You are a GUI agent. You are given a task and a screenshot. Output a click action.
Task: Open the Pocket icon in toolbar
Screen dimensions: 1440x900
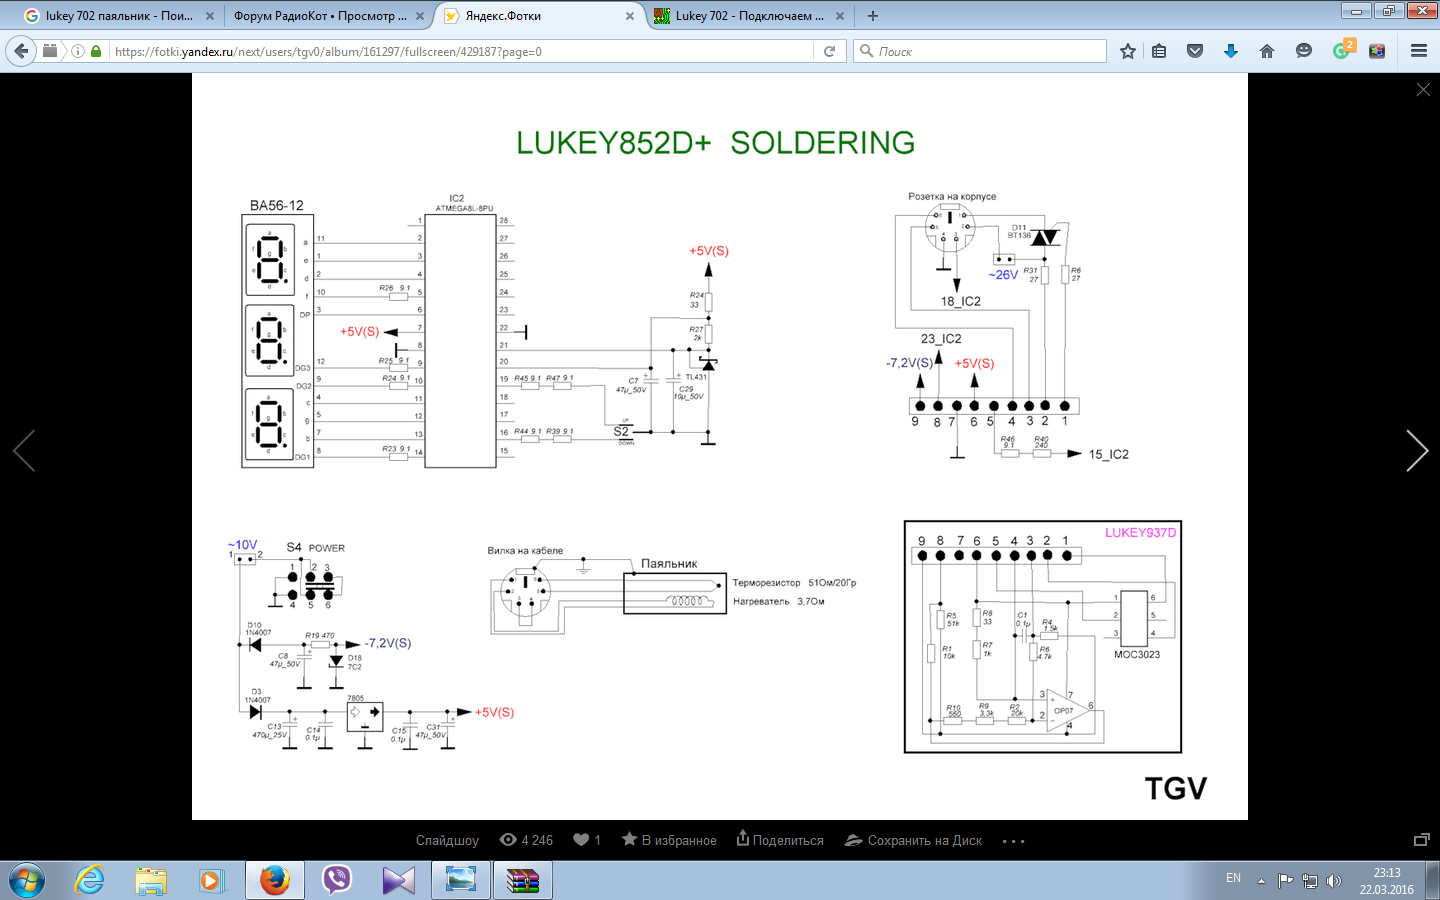(x=1195, y=51)
